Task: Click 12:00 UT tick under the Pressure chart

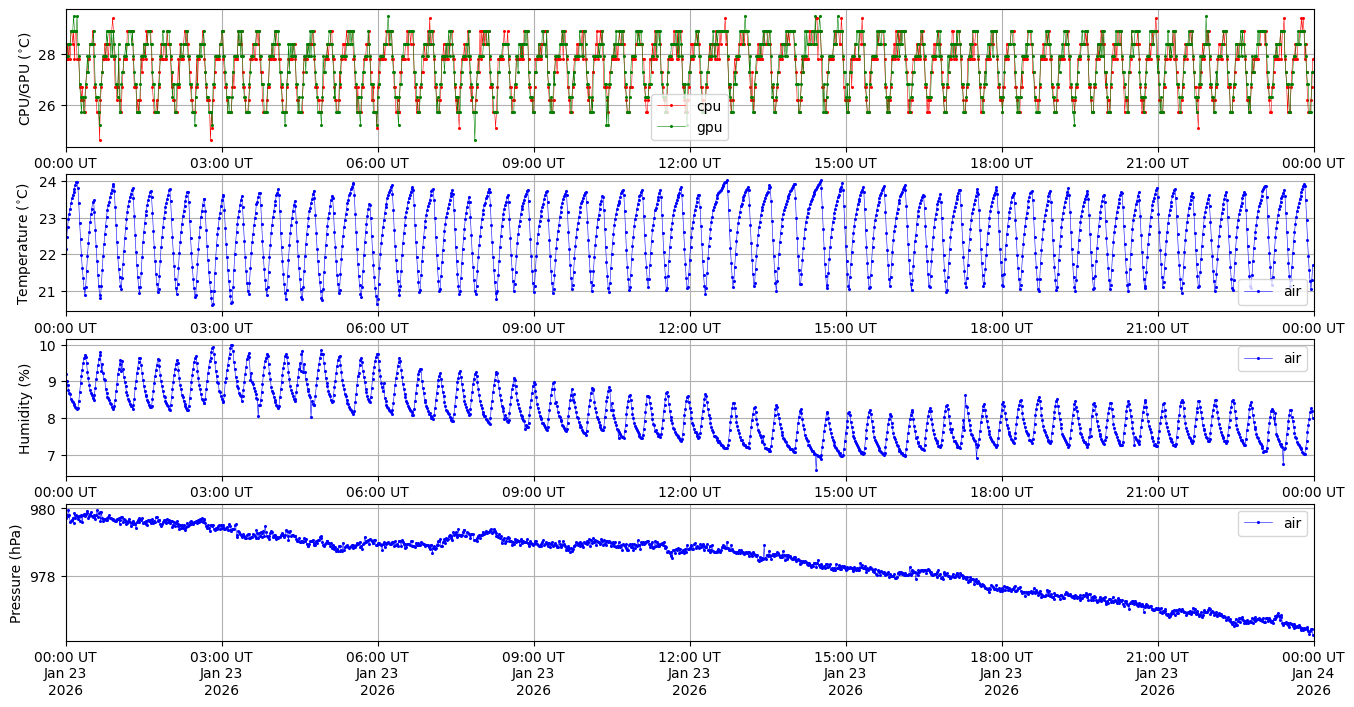Action: [690, 655]
